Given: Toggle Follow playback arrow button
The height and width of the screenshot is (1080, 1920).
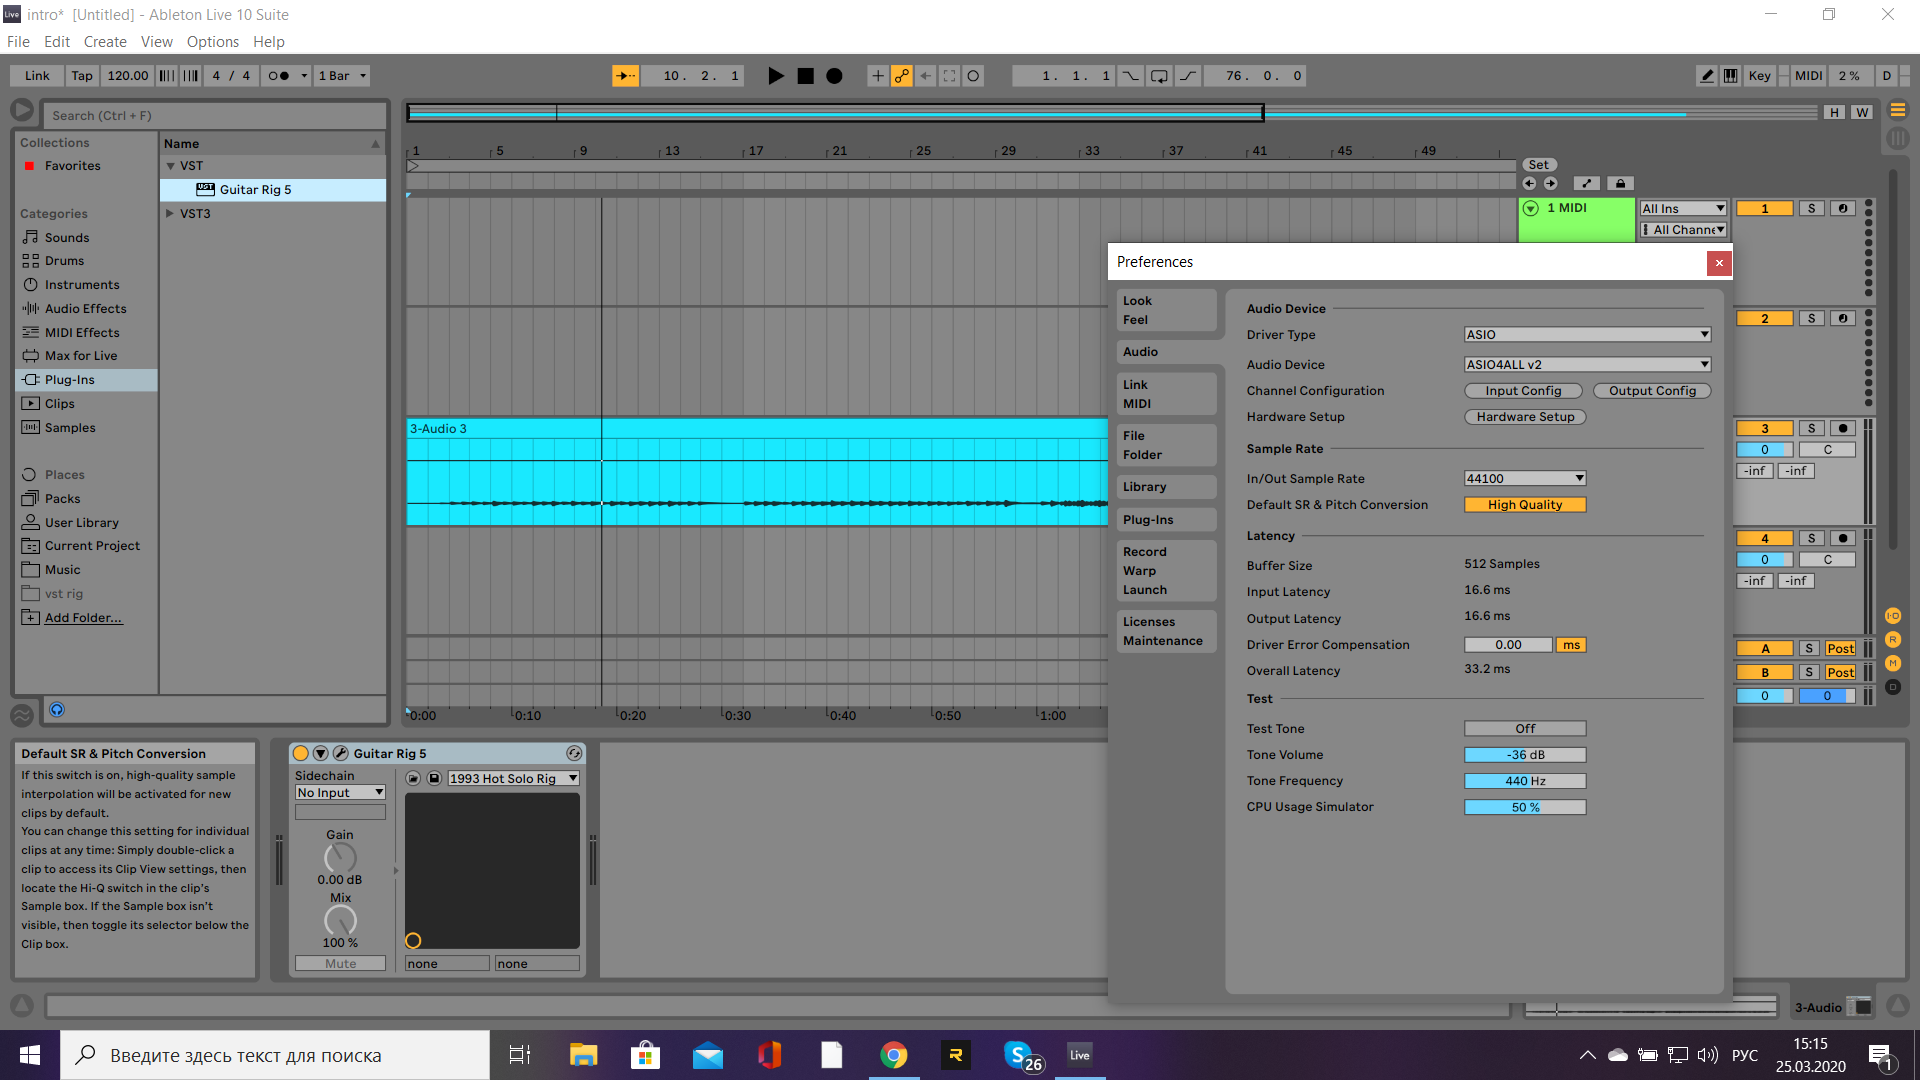Looking at the screenshot, I should [x=625, y=76].
